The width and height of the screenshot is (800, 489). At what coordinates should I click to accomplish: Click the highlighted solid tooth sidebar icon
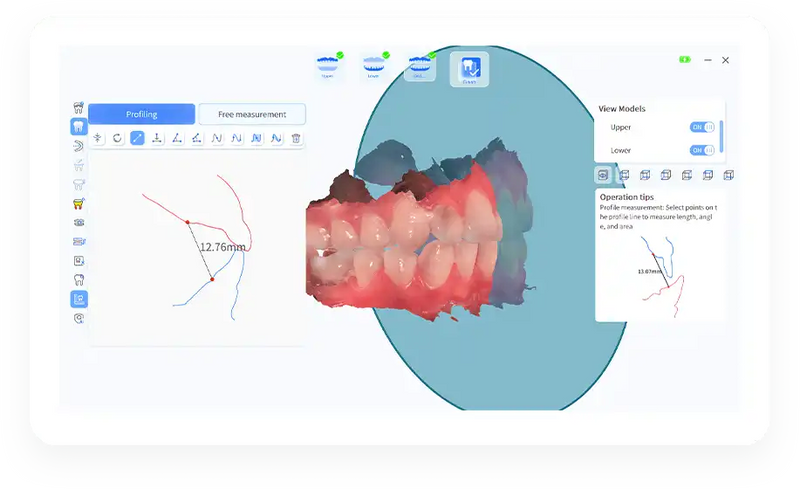point(79,126)
